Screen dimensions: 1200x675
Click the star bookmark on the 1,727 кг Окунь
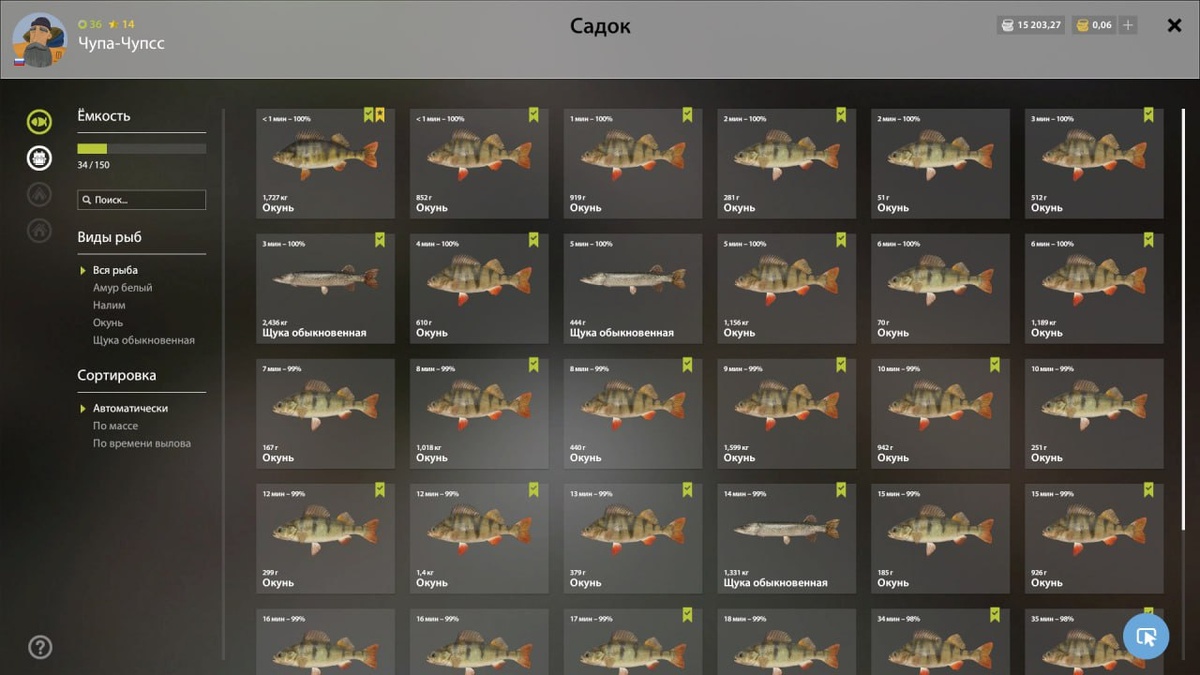click(x=380, y=115)
